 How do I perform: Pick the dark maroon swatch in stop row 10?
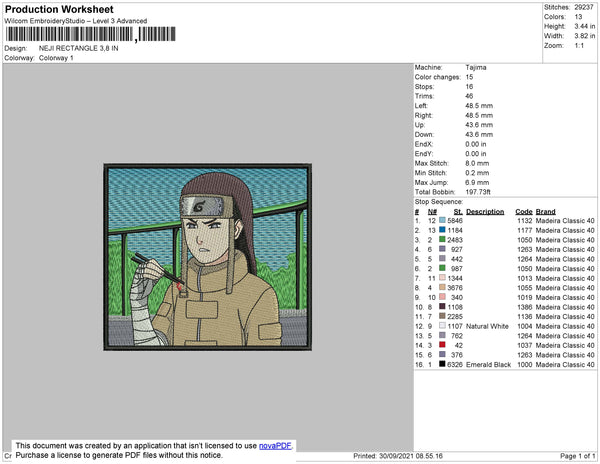click(442, 307)
